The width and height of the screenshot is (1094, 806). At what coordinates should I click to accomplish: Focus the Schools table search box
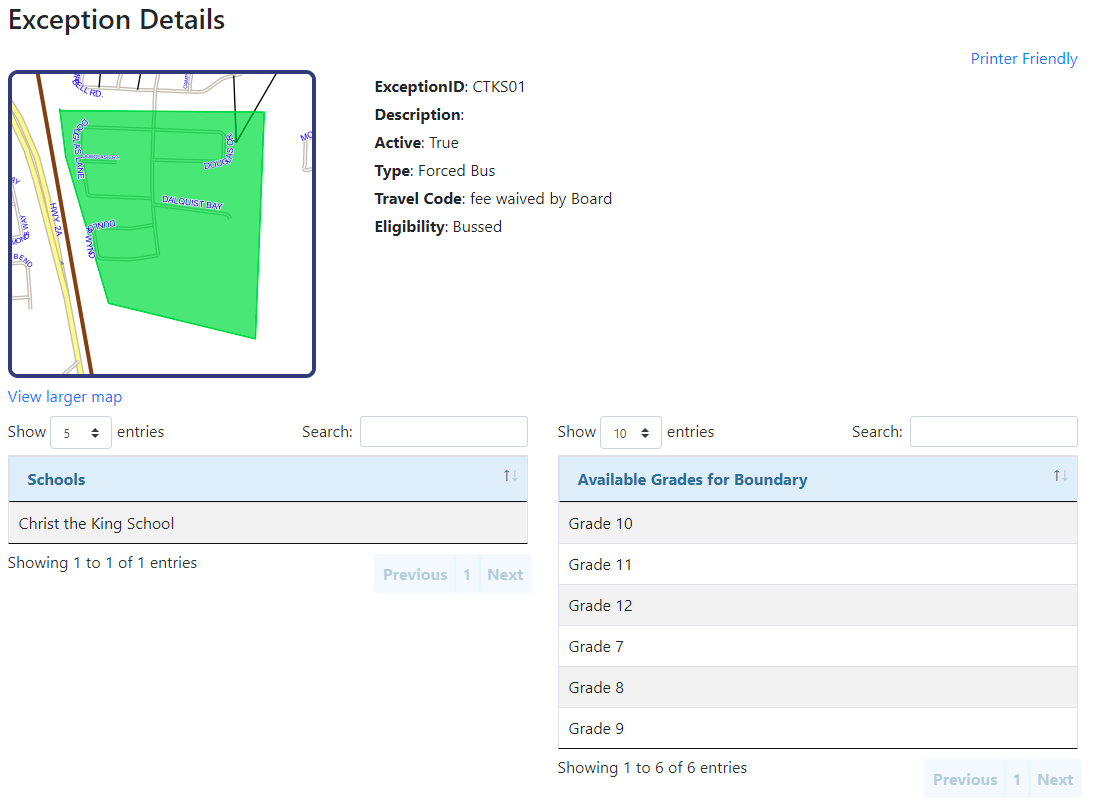coord(443,432)
